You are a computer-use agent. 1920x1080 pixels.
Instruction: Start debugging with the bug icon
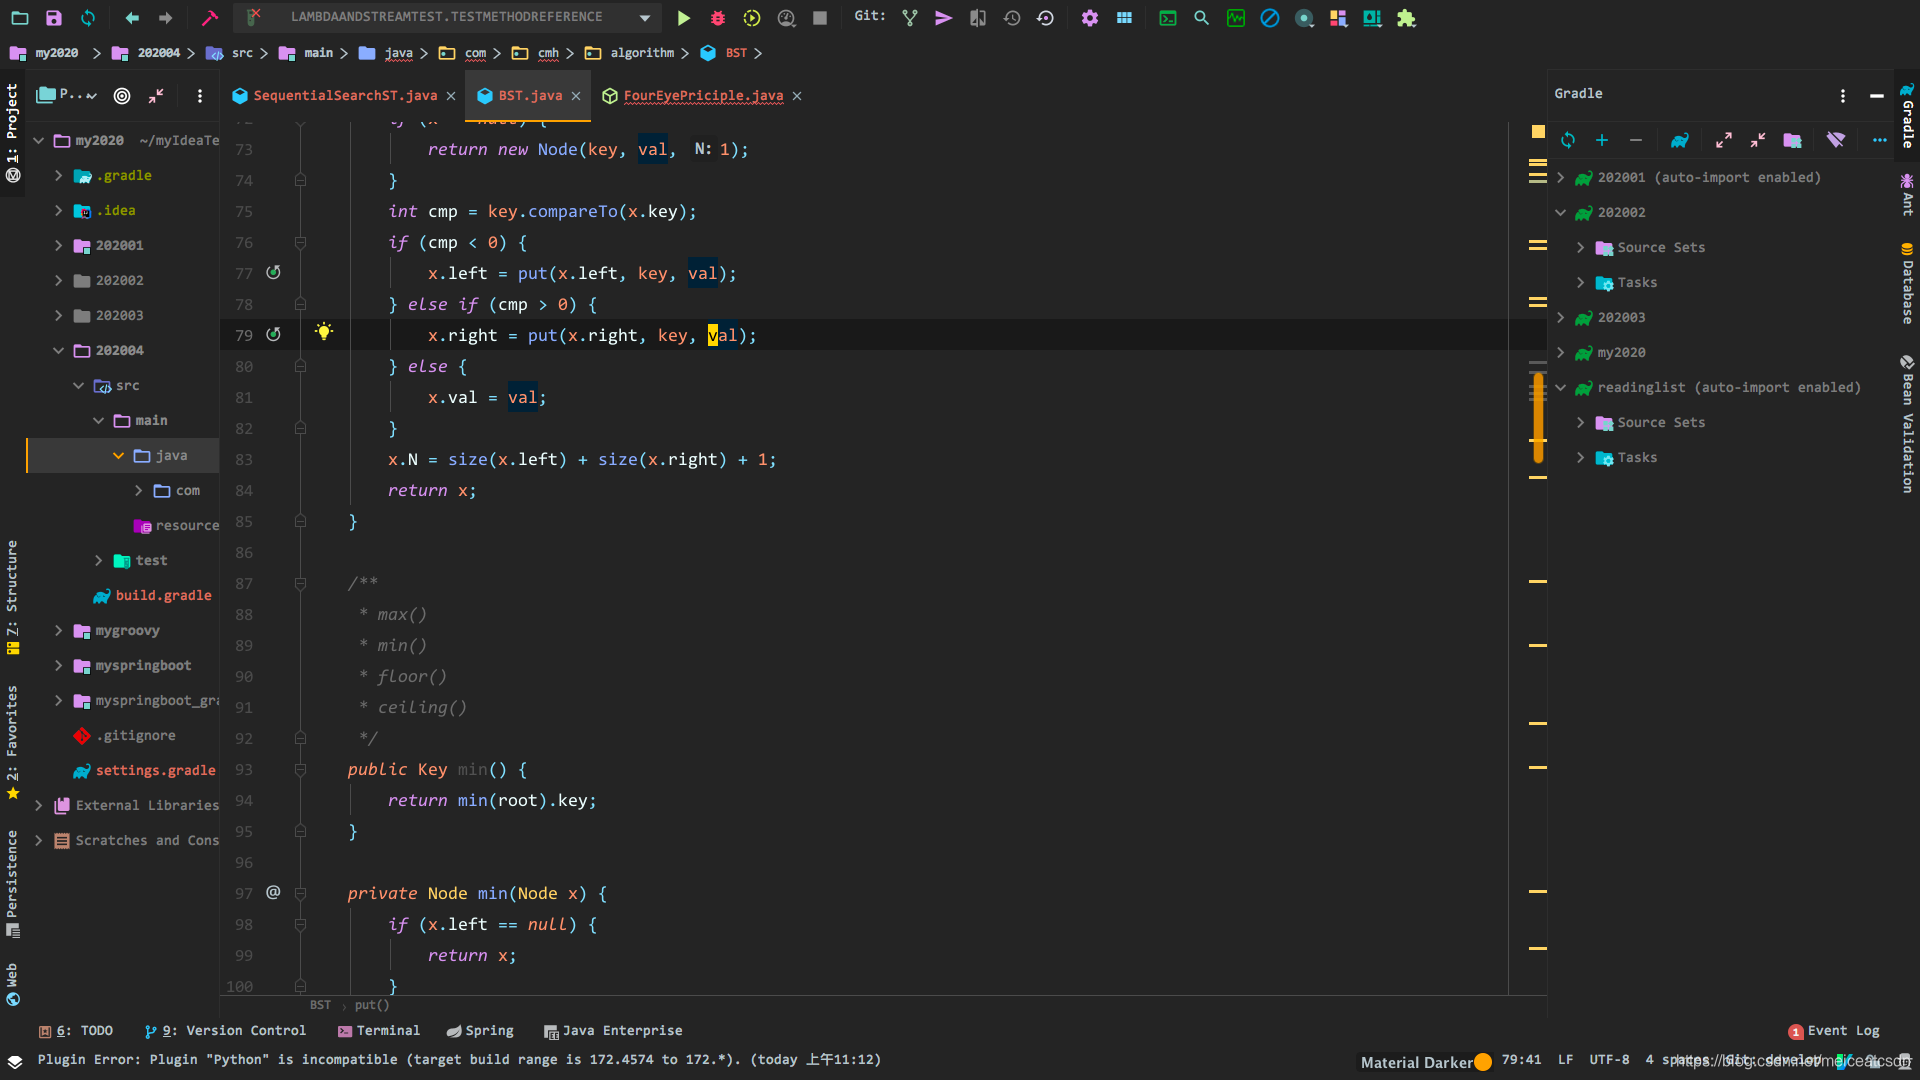(x=718, y=18)
